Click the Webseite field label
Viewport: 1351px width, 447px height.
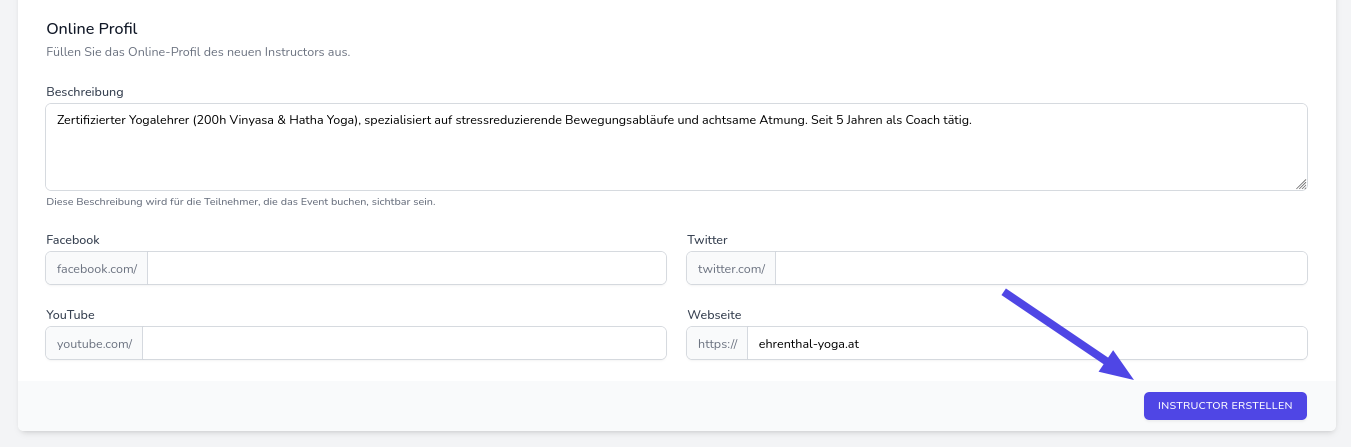tap(714, 315)
